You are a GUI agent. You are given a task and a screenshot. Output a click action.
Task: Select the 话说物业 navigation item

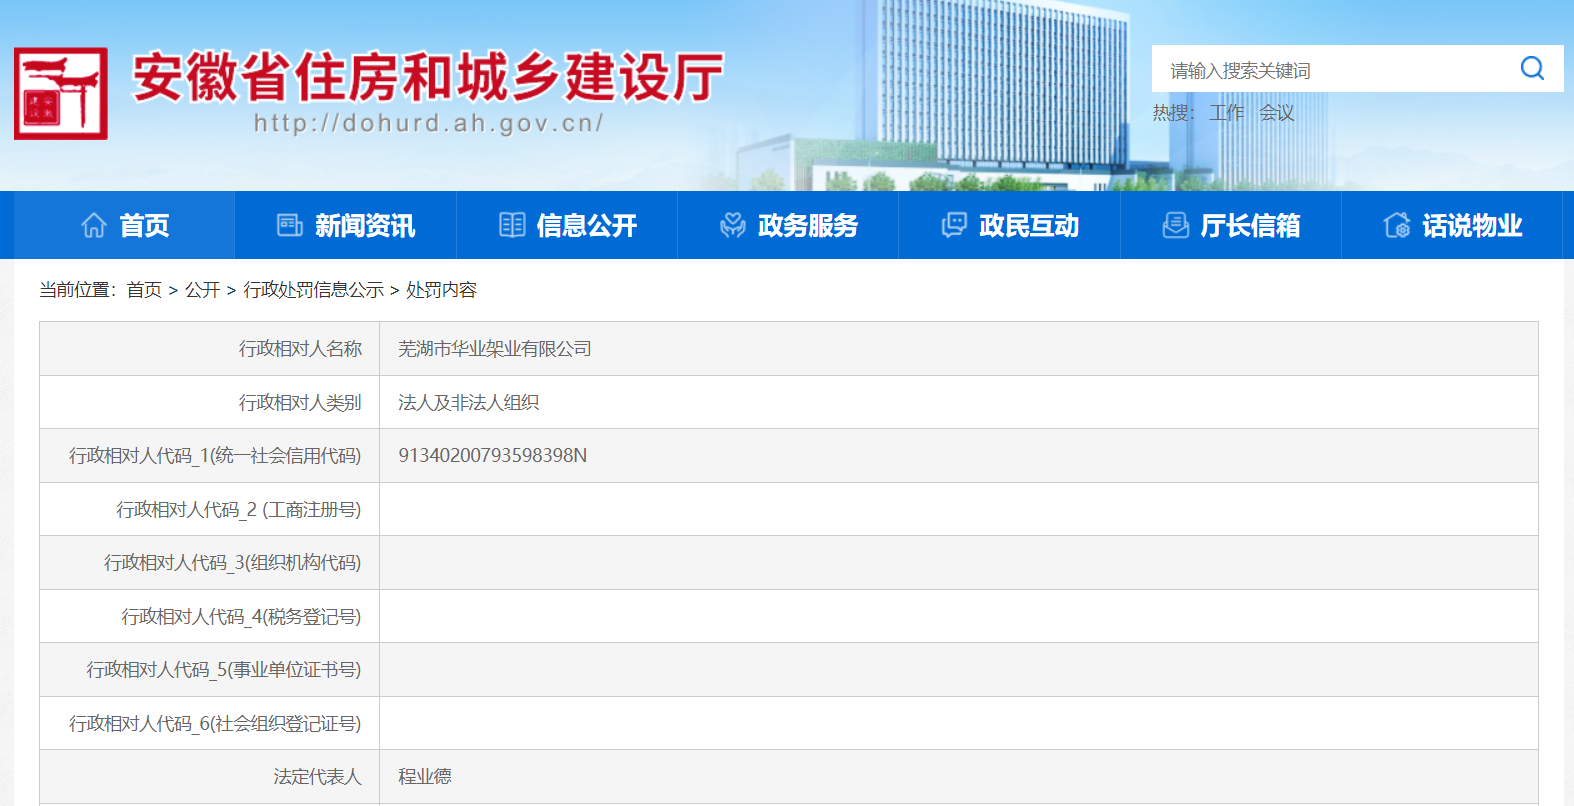point(1452,225)
